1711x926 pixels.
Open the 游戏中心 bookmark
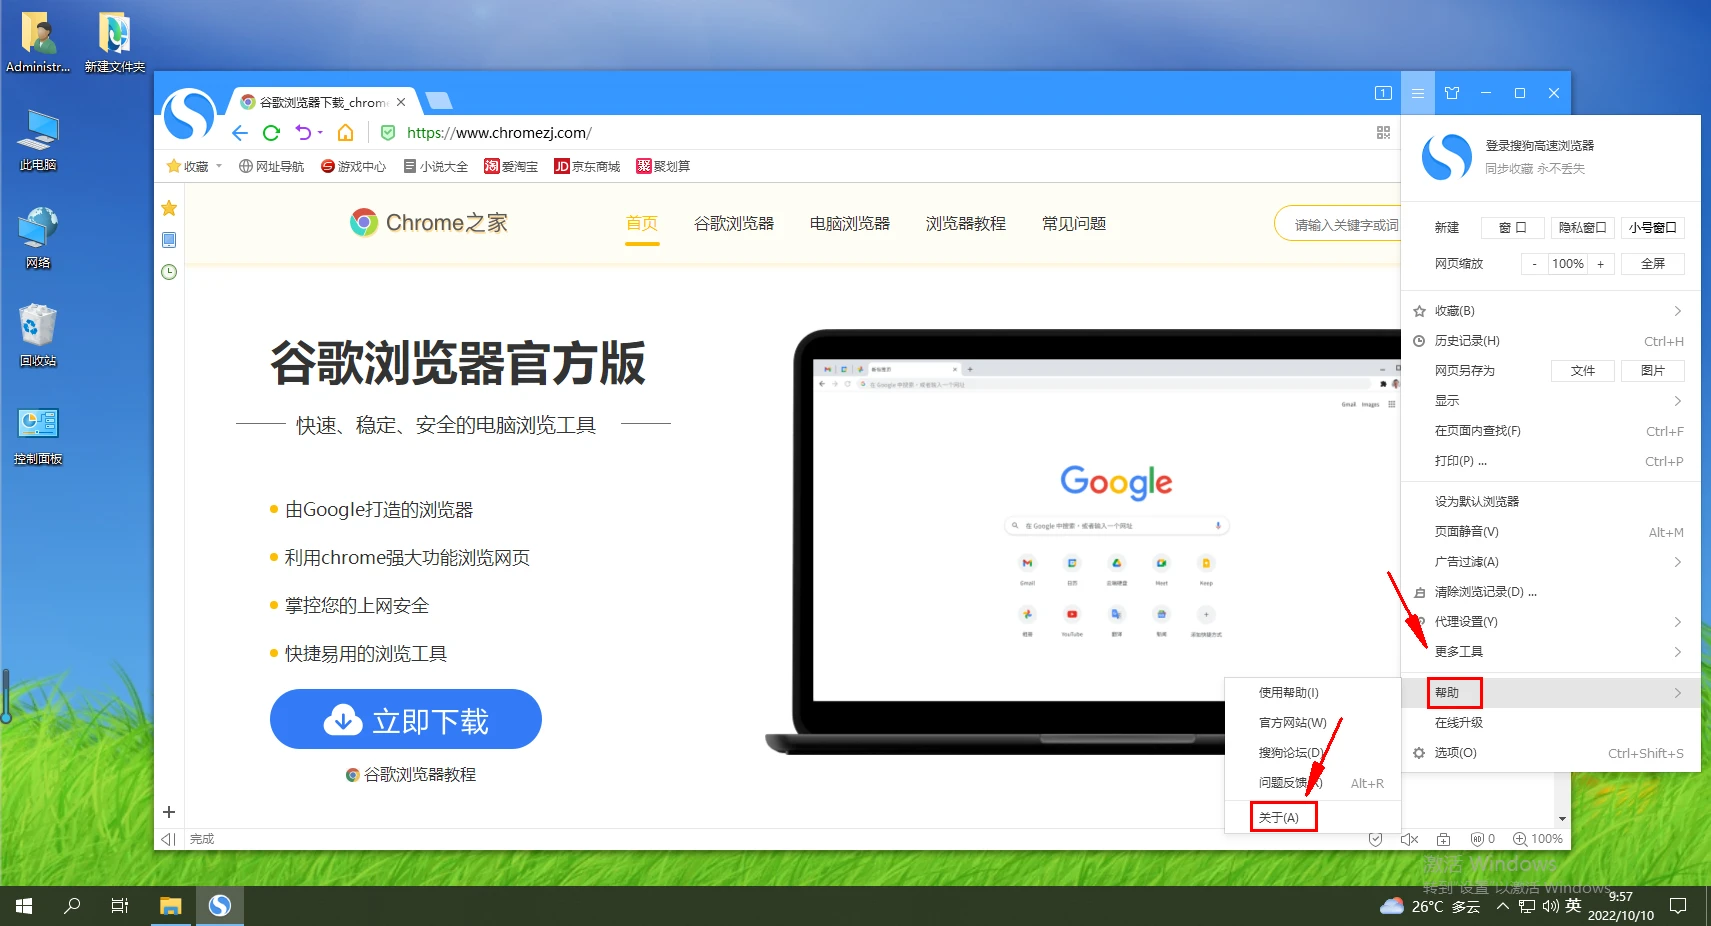(353, 166)
